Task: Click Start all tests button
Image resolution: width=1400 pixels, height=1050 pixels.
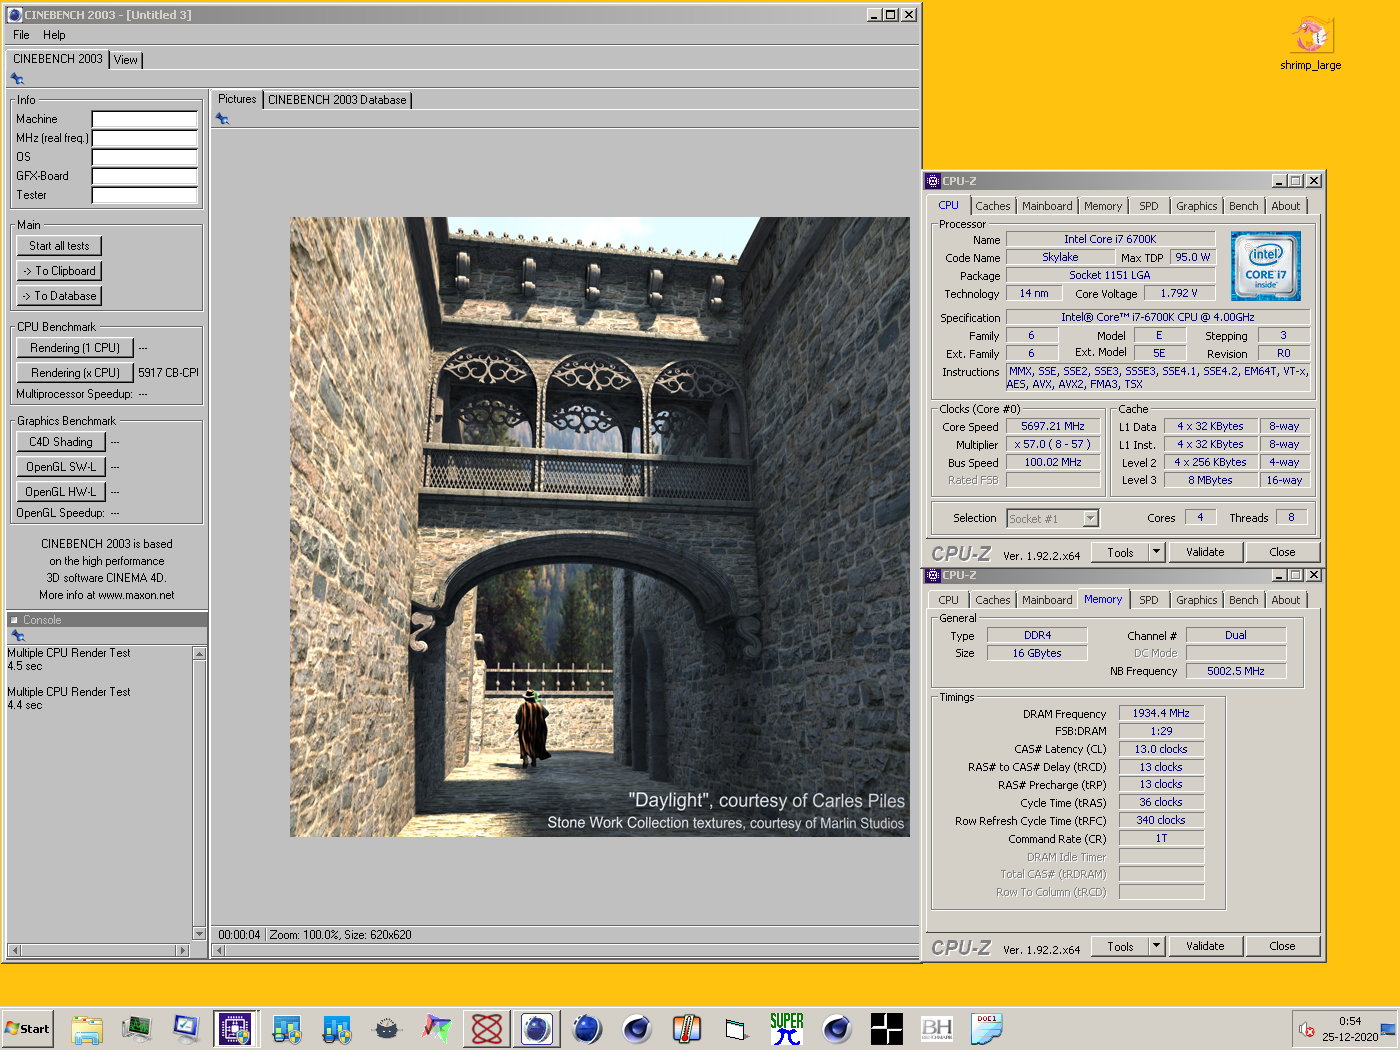Action: [x=59, y=246]
